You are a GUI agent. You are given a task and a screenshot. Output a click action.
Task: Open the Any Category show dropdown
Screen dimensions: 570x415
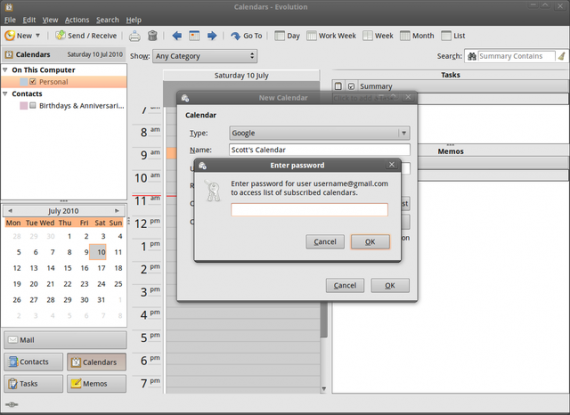tap(205, 56)
